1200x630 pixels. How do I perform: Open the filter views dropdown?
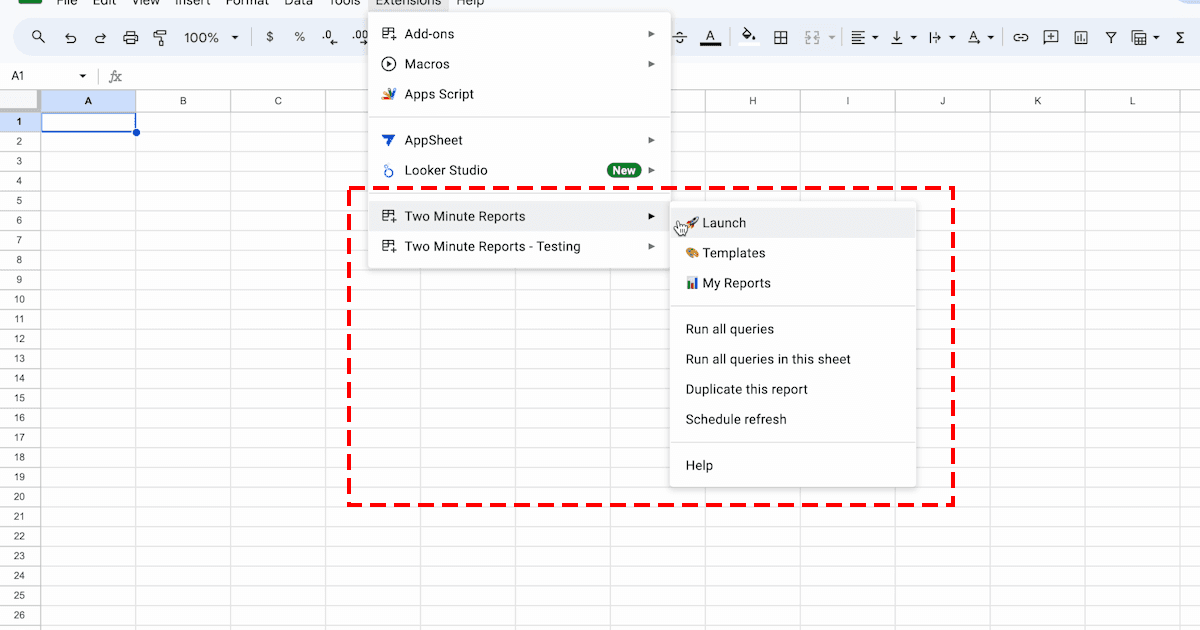[1145, 37]
